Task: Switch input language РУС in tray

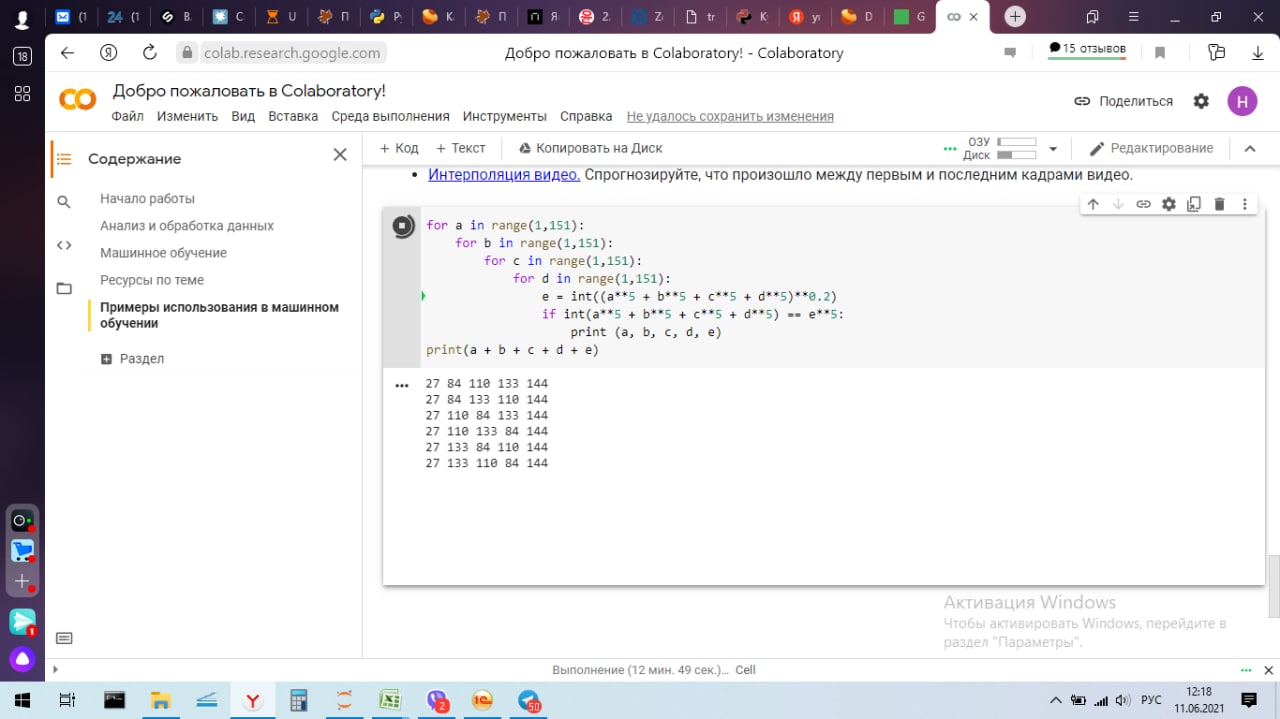Action: 1151,700
